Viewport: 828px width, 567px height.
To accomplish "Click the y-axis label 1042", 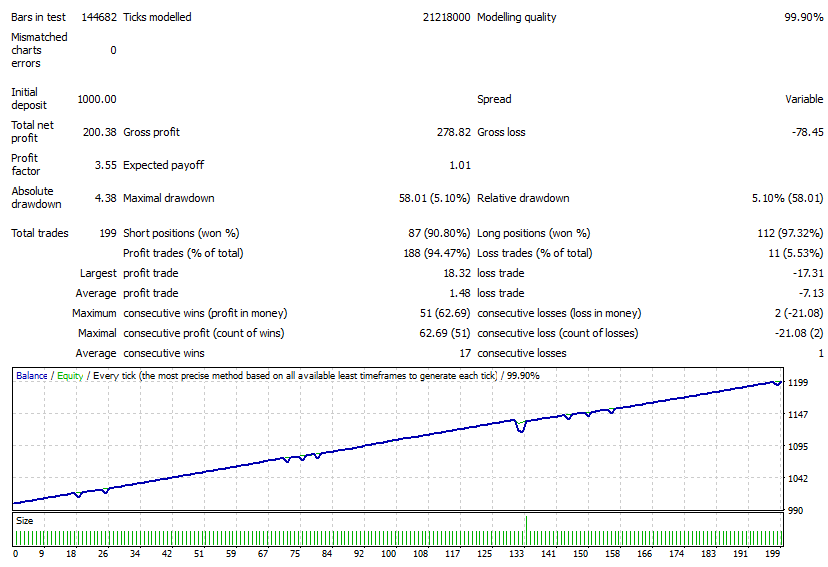I will (x=798, y=478).
